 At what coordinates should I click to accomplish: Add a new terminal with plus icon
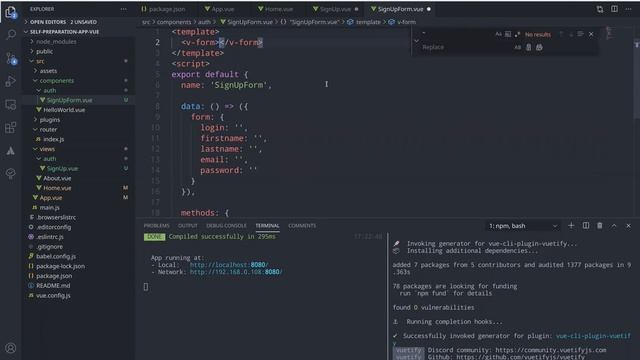[571, 225]
